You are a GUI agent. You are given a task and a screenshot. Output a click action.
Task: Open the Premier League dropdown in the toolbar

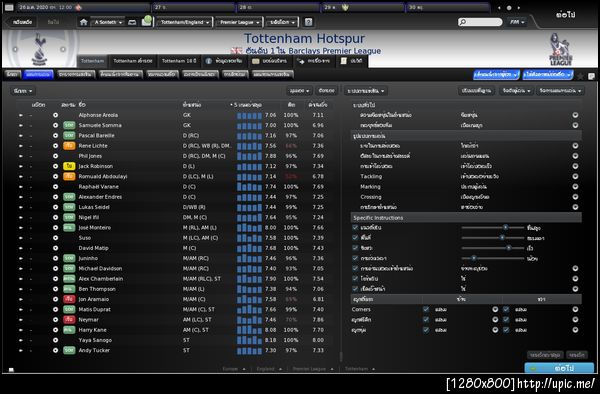point(239,22)
